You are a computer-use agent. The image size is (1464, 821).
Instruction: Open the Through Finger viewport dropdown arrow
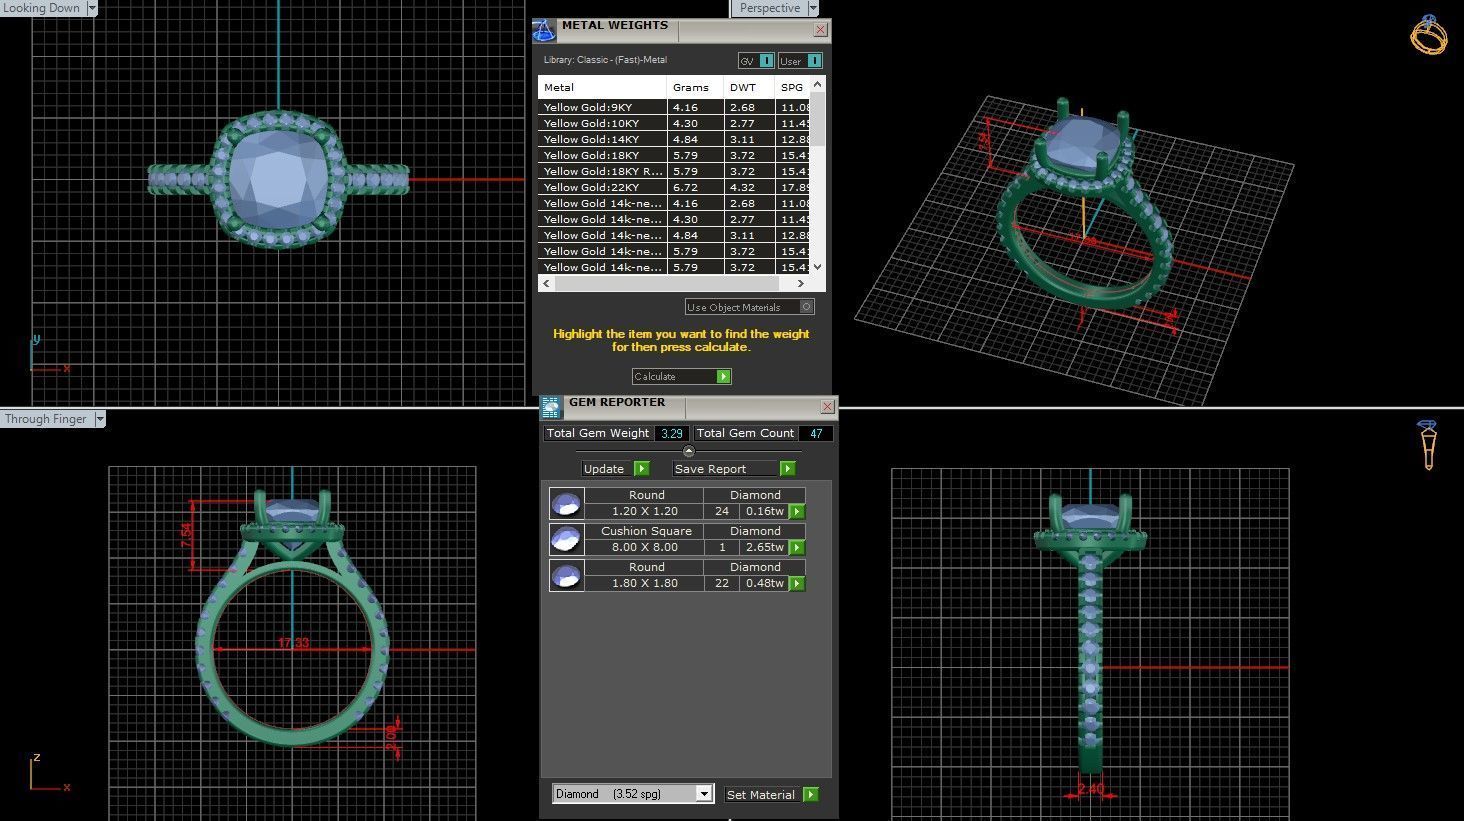coord(99,419)
